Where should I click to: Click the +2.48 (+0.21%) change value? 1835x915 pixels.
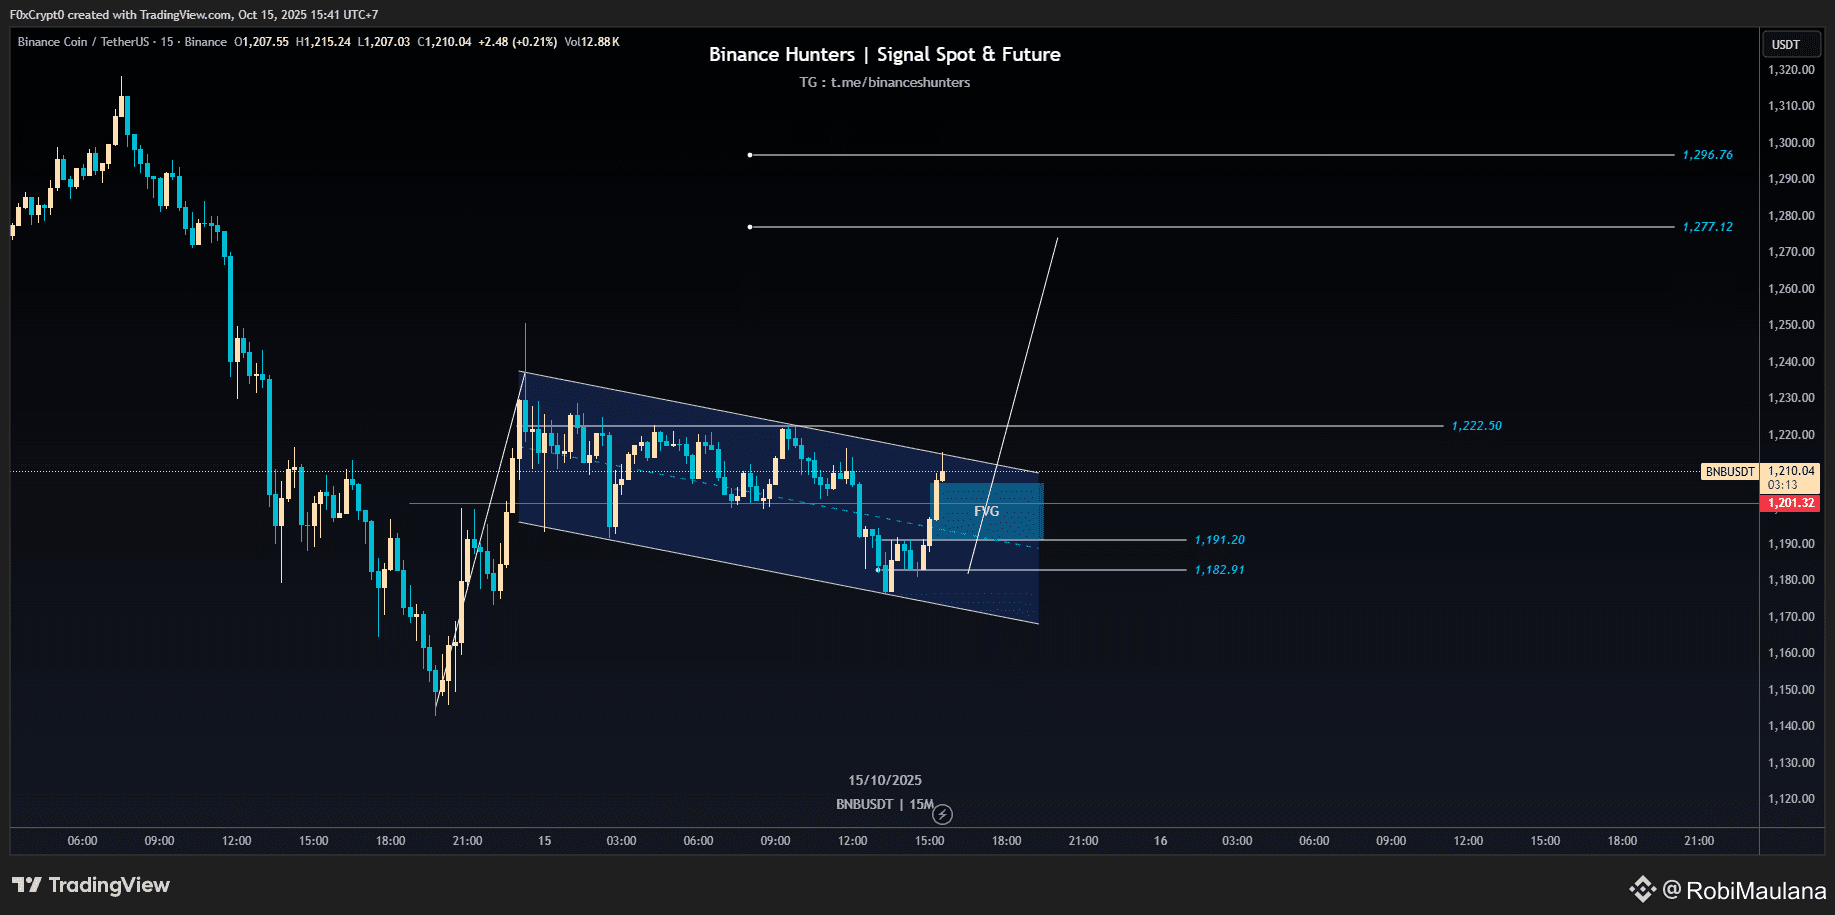pyautogui.click(x=518, y=42)
